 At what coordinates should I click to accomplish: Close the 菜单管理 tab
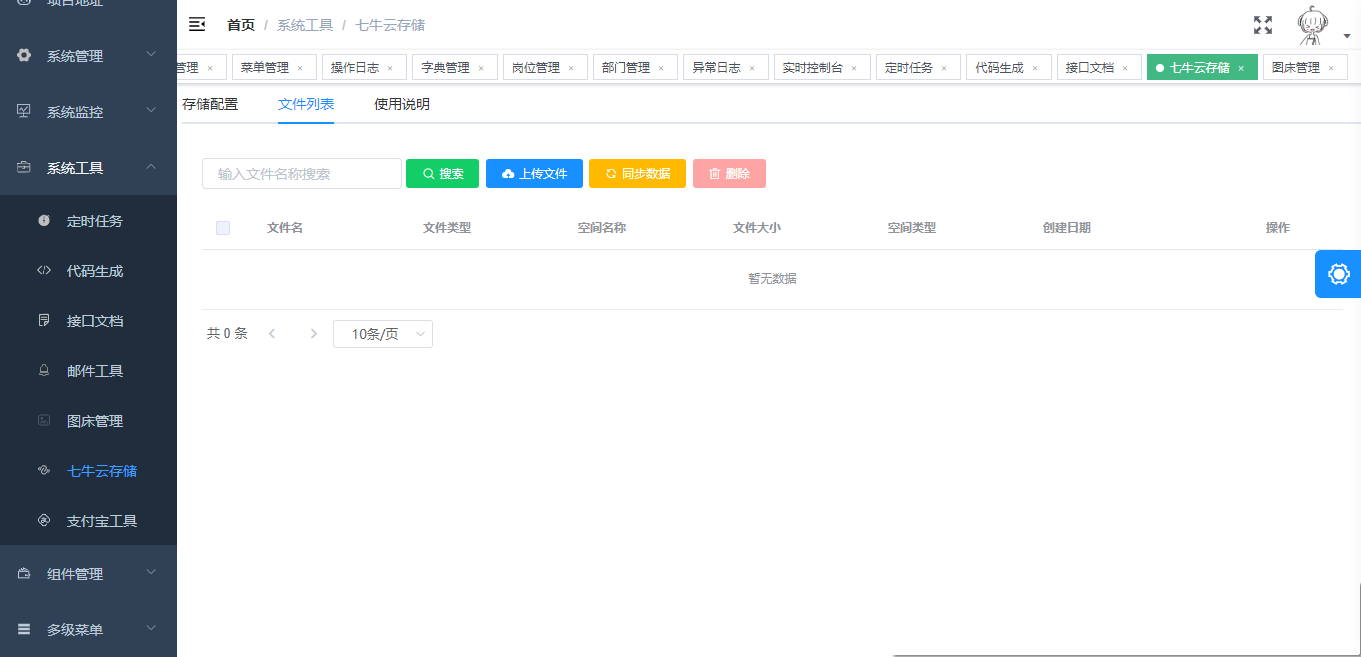tap(300, 68)
